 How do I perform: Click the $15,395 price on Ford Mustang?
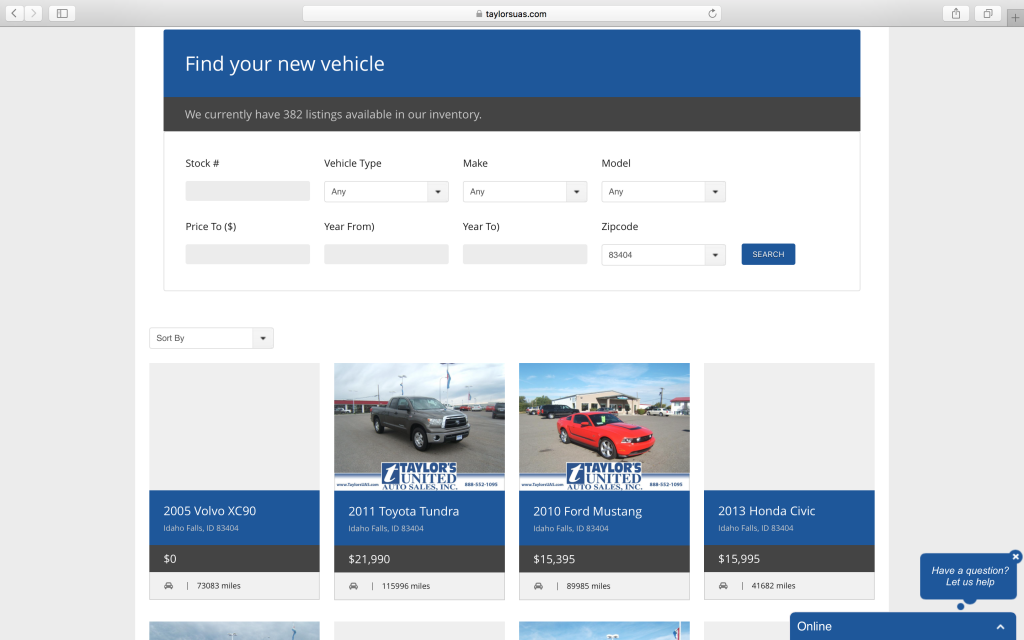(x=554, y=559)
